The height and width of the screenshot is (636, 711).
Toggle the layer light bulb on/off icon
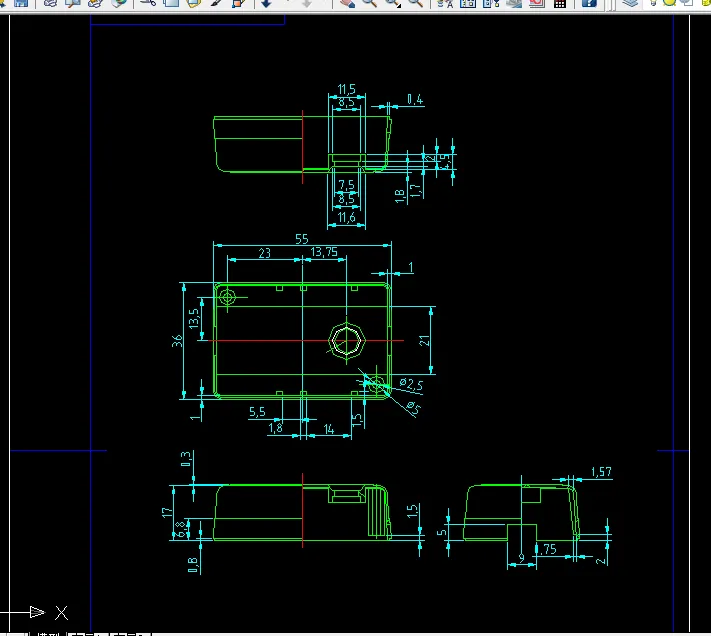click(x=653, y=3)
